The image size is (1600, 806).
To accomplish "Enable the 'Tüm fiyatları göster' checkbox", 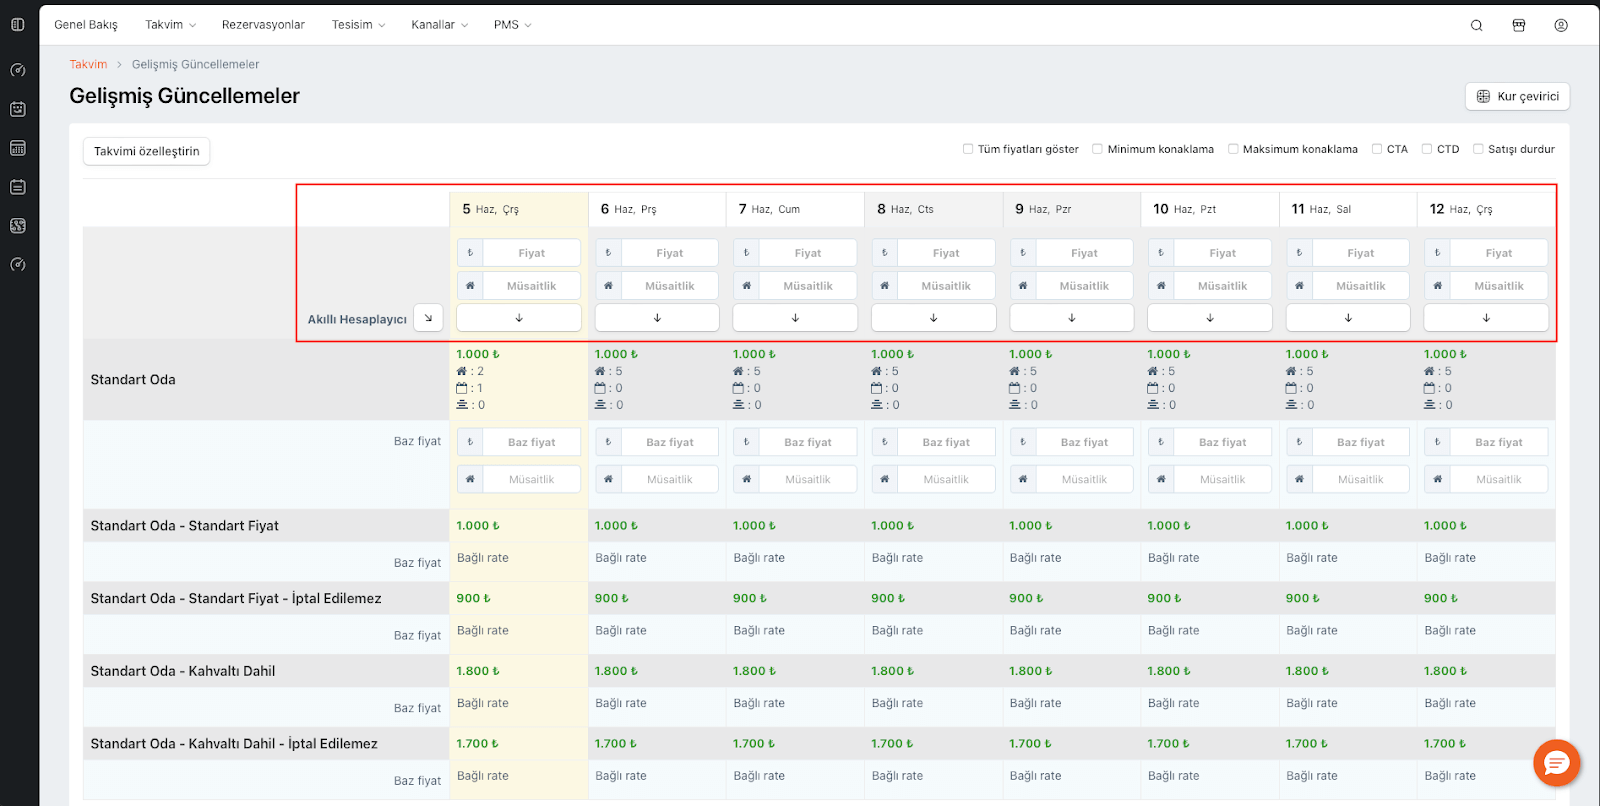I will pos(968,149).
